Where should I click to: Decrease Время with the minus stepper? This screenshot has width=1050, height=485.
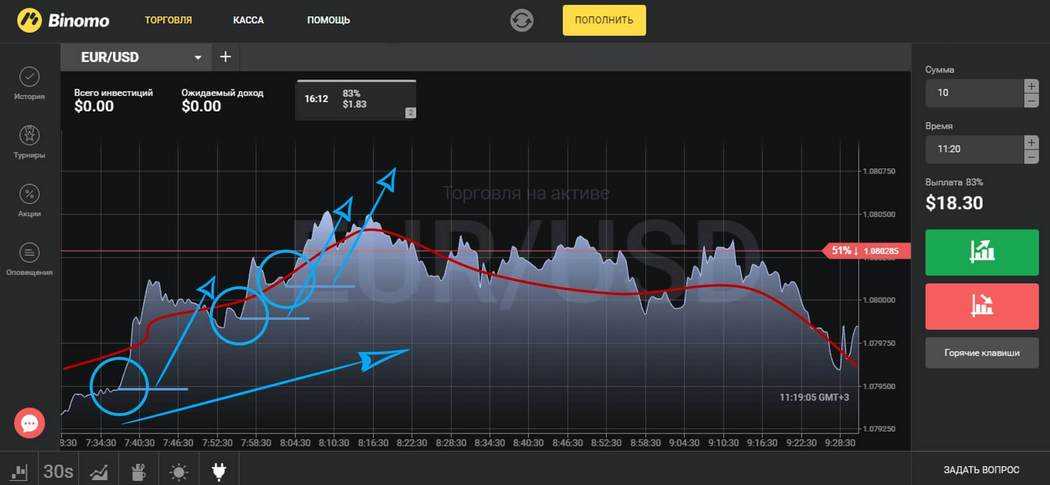click(x=1031, y=156)
